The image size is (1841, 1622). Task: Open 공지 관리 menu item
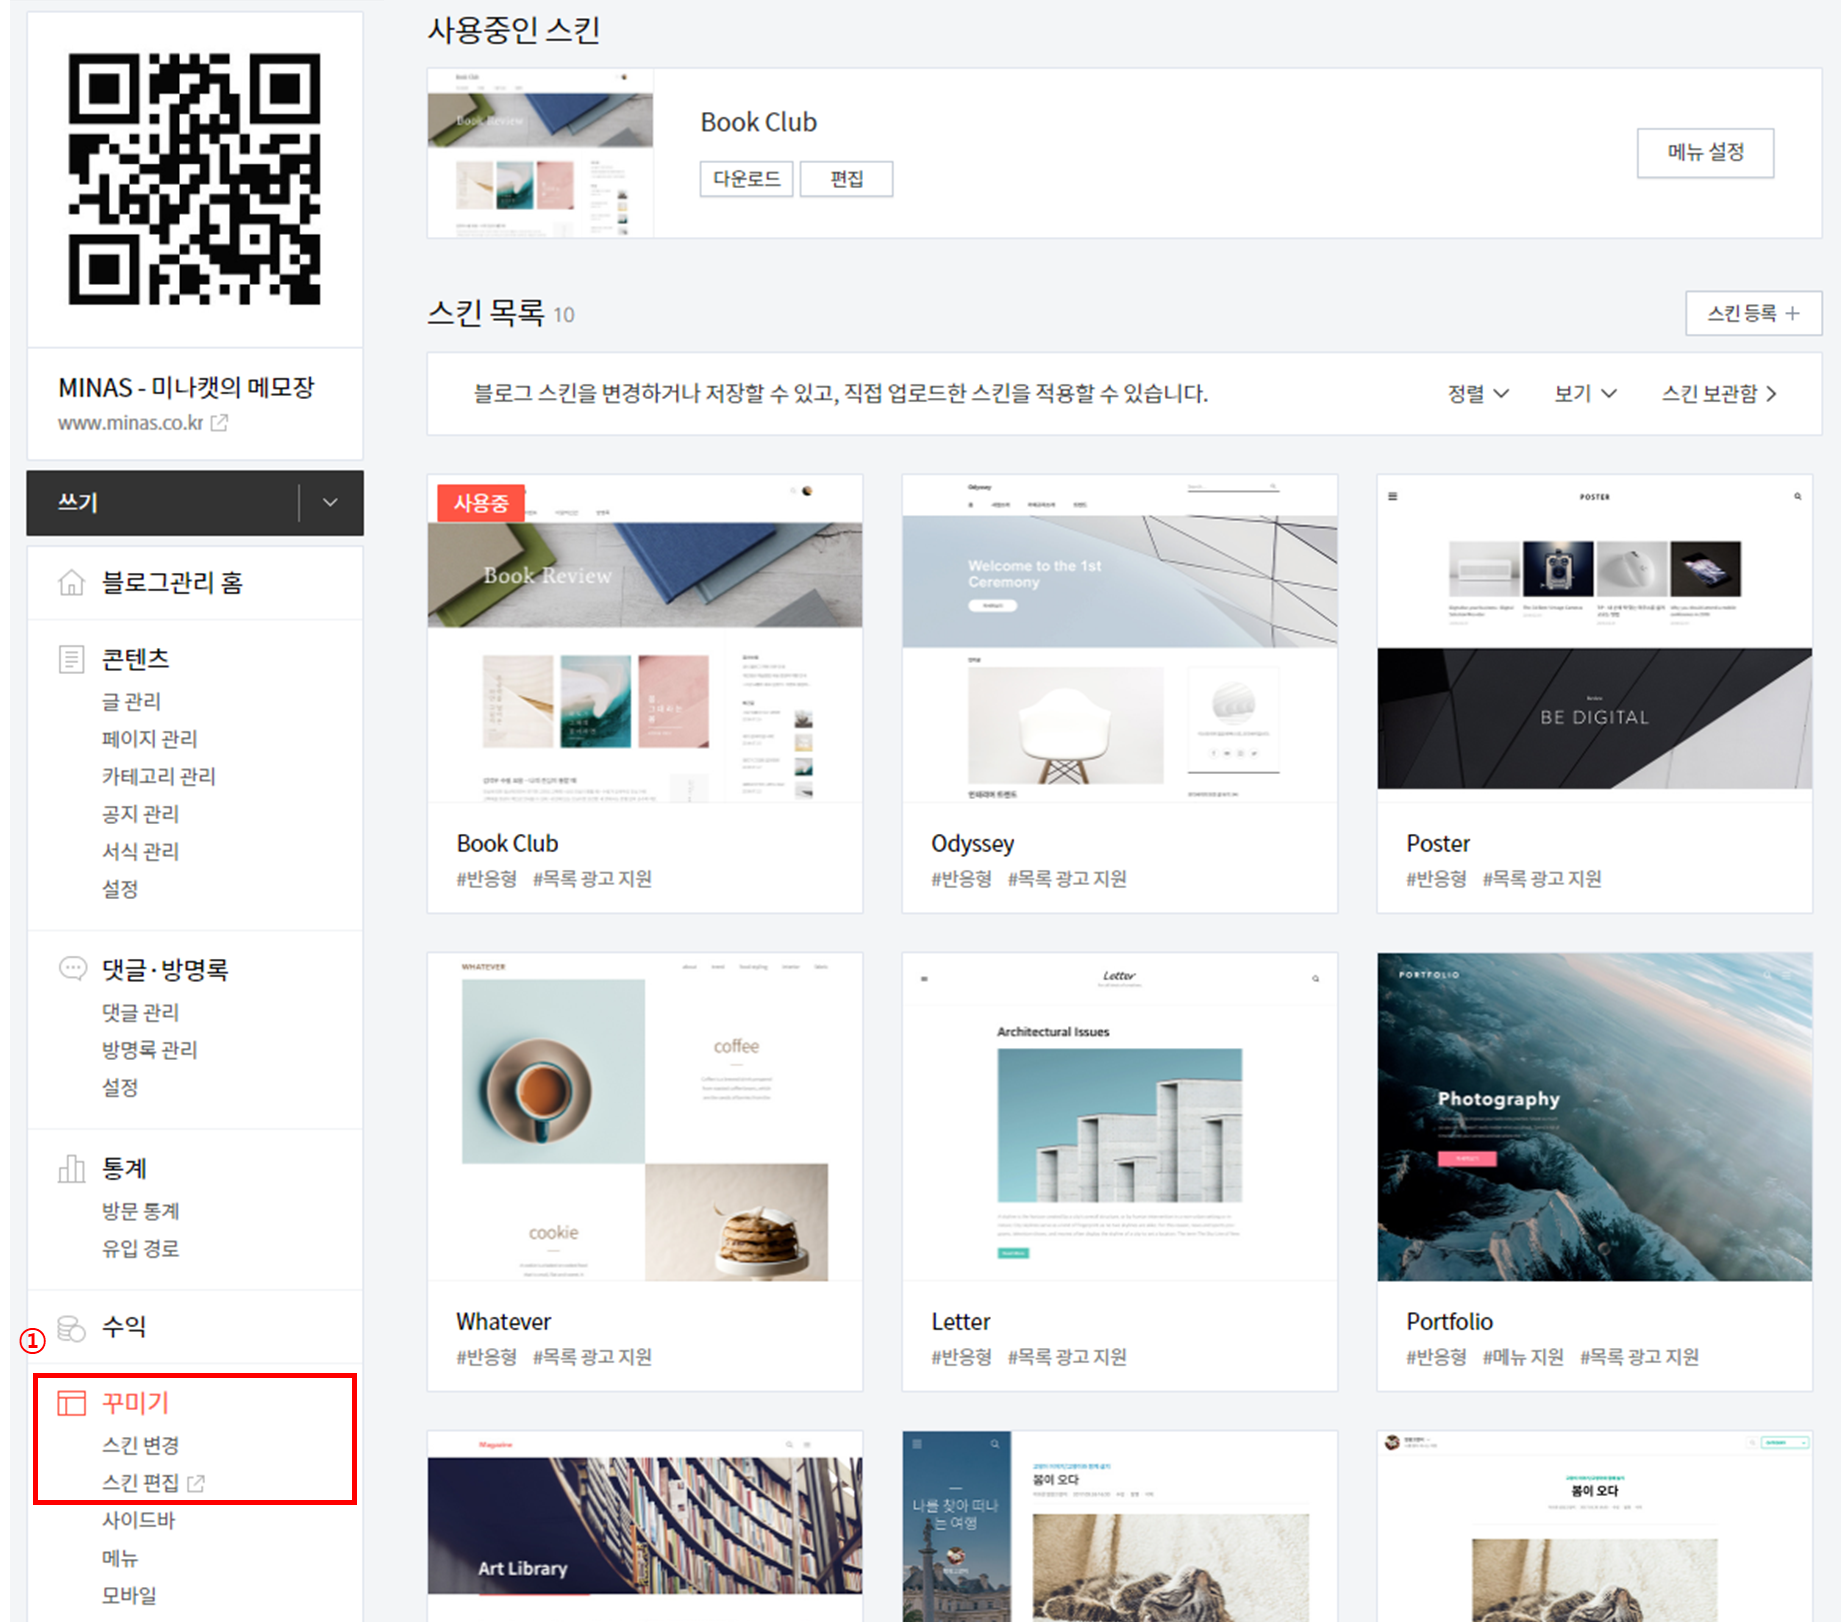140,814
